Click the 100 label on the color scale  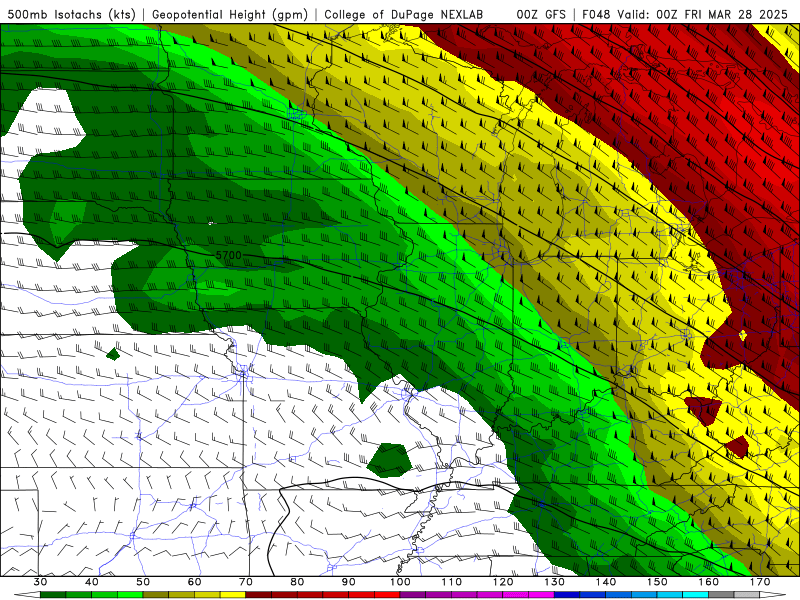pyautogui.click(x=400, y=582)
